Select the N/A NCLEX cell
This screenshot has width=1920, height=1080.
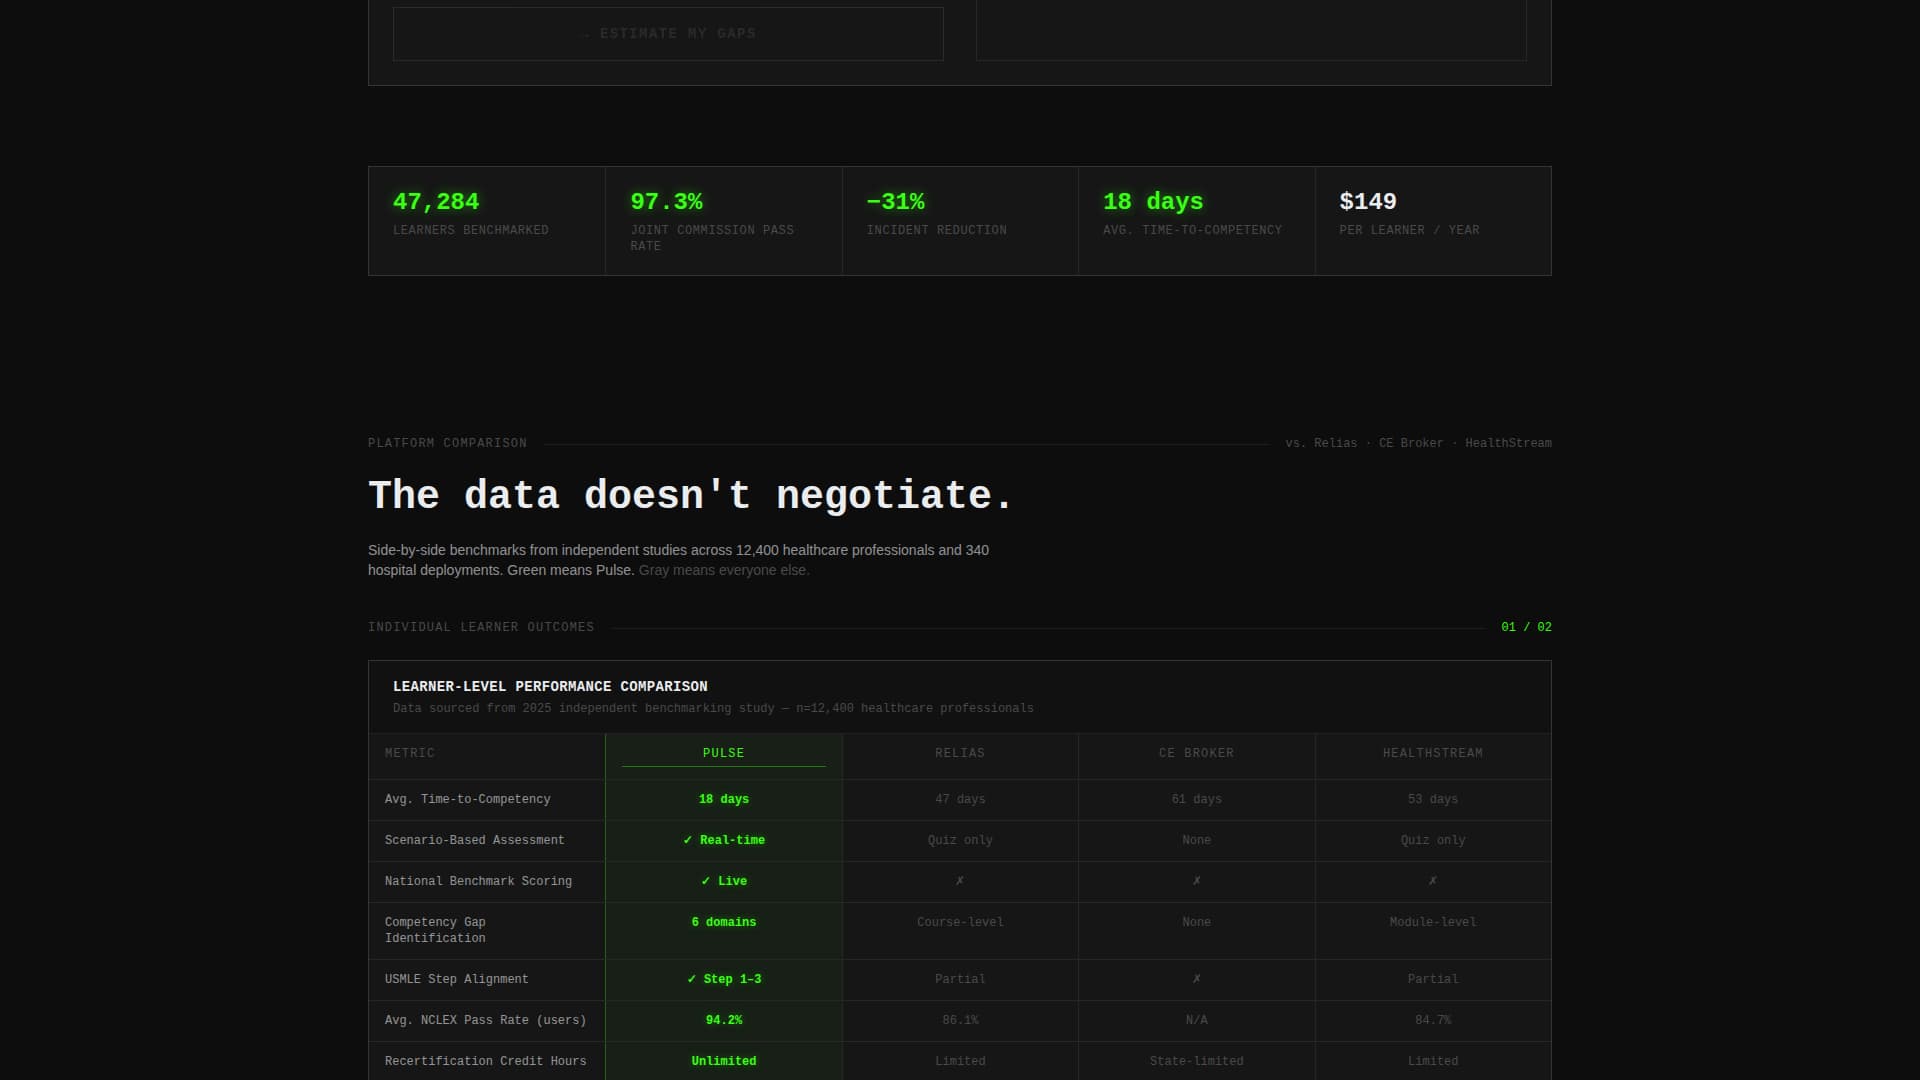point(1197,1021)
